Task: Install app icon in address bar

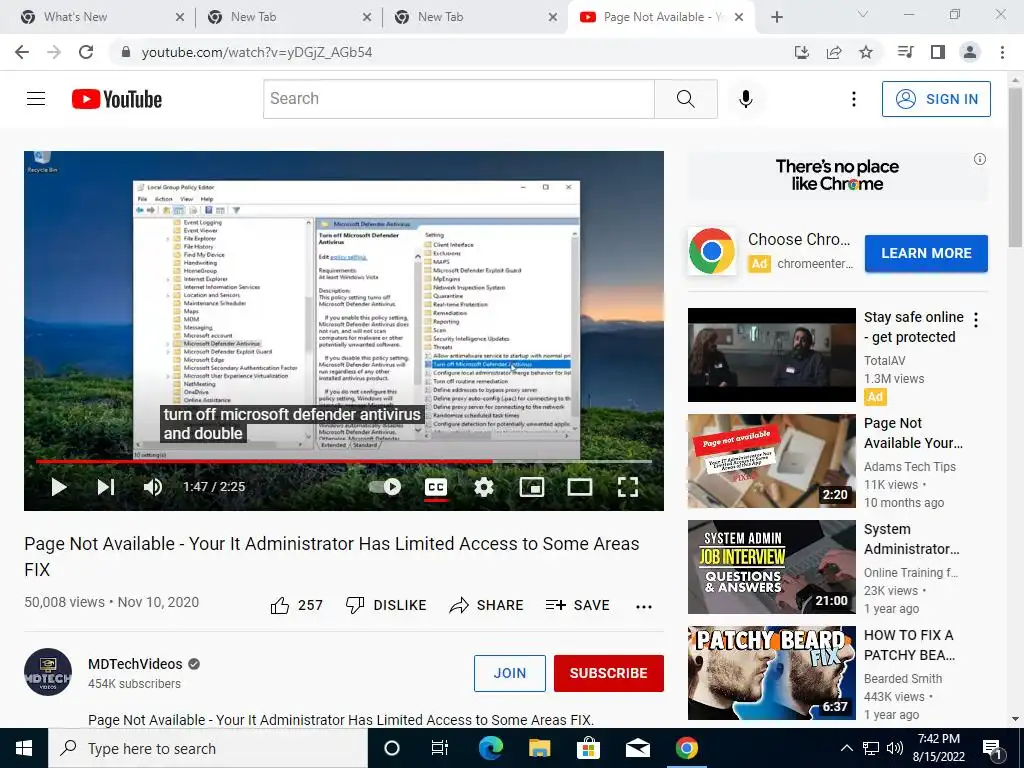Action: pyautogui.click(x=801, y=52)
